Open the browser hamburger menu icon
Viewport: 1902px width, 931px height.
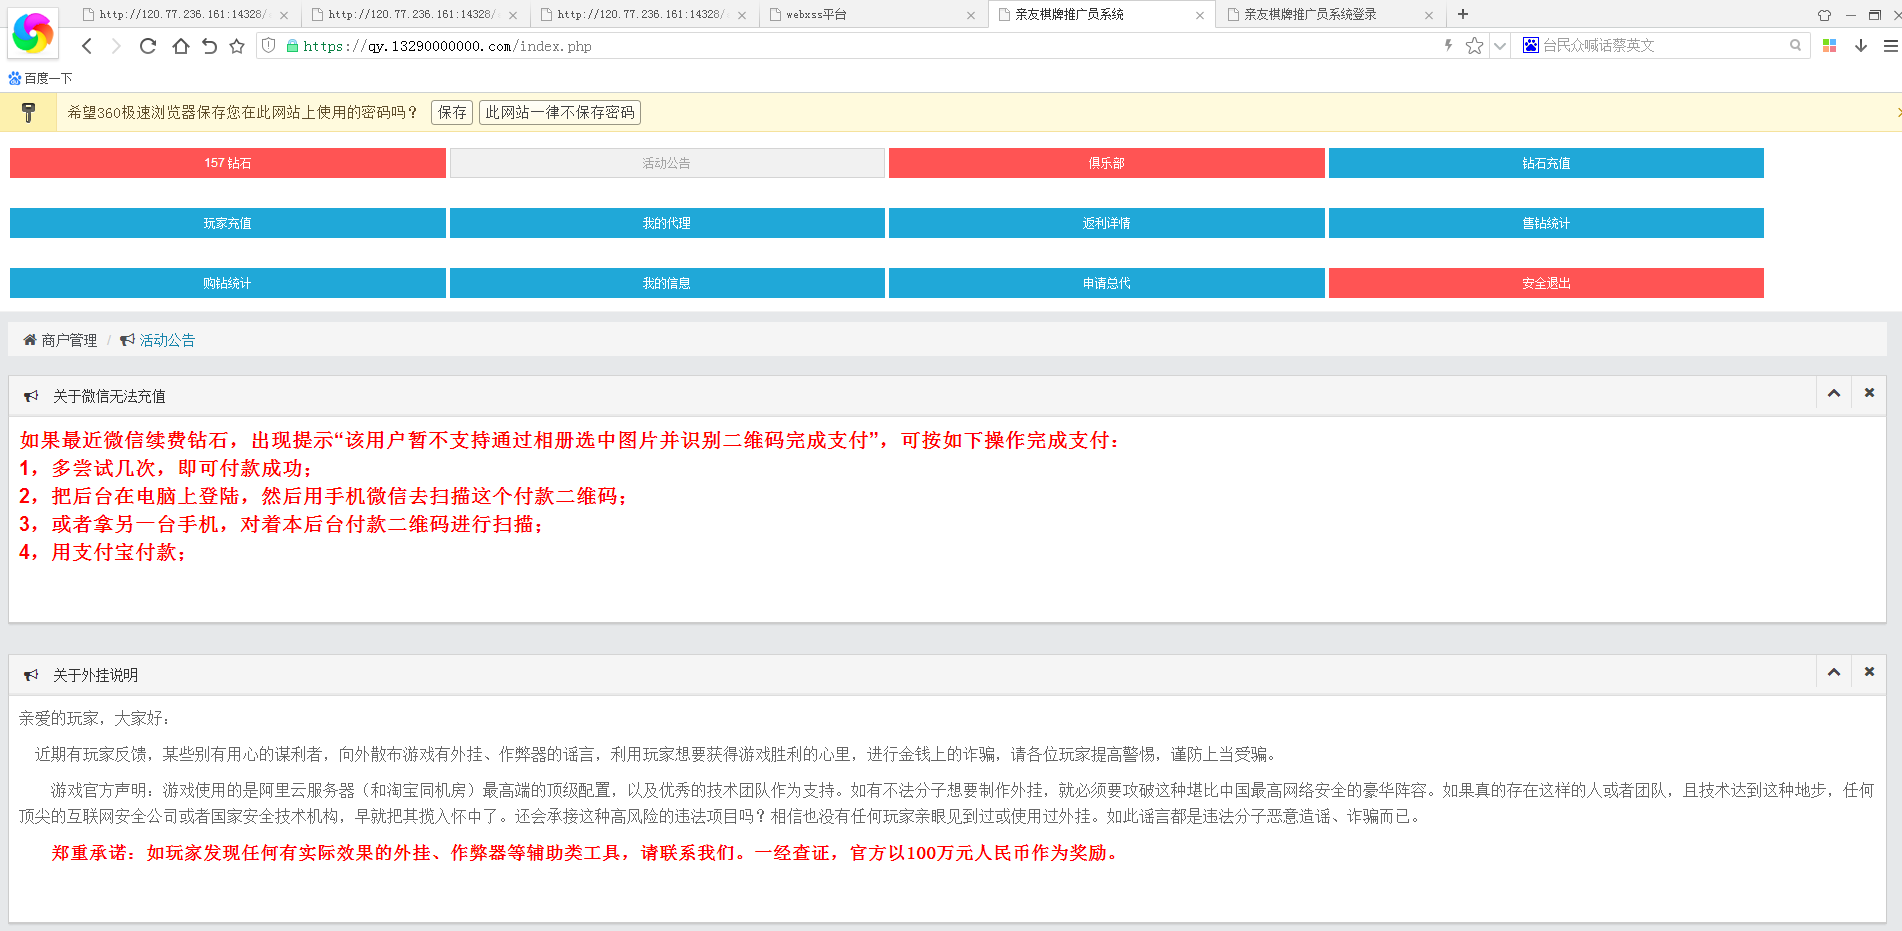click(x=1890, y=46)
